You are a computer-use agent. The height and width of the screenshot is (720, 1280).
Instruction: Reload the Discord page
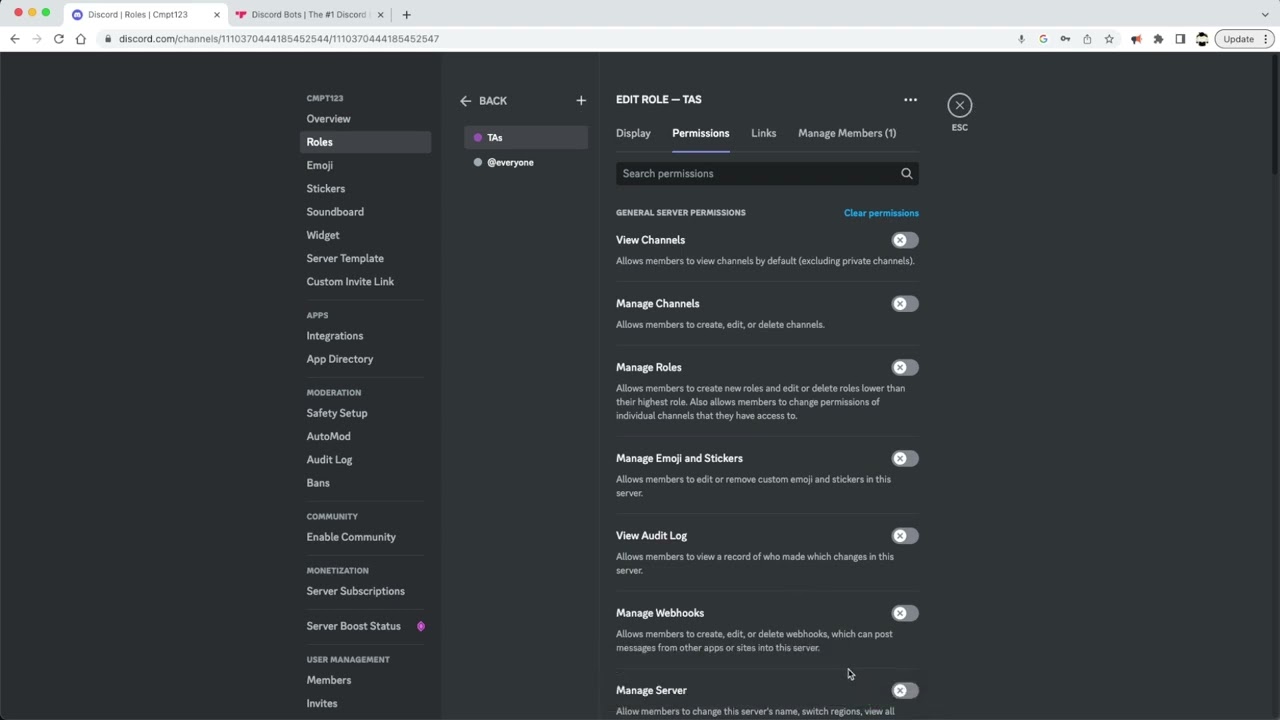(x=59, y=39)
